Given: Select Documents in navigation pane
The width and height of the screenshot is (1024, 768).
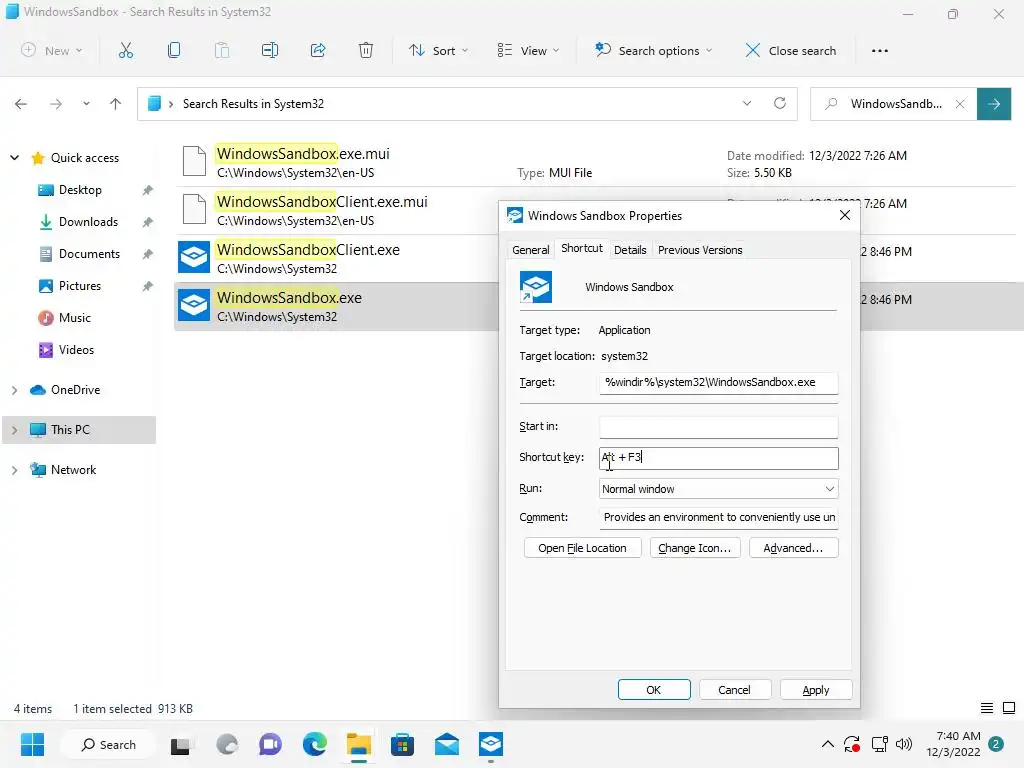Looking at the screenshot, I should pyautogui.click(x=89, y=254).
